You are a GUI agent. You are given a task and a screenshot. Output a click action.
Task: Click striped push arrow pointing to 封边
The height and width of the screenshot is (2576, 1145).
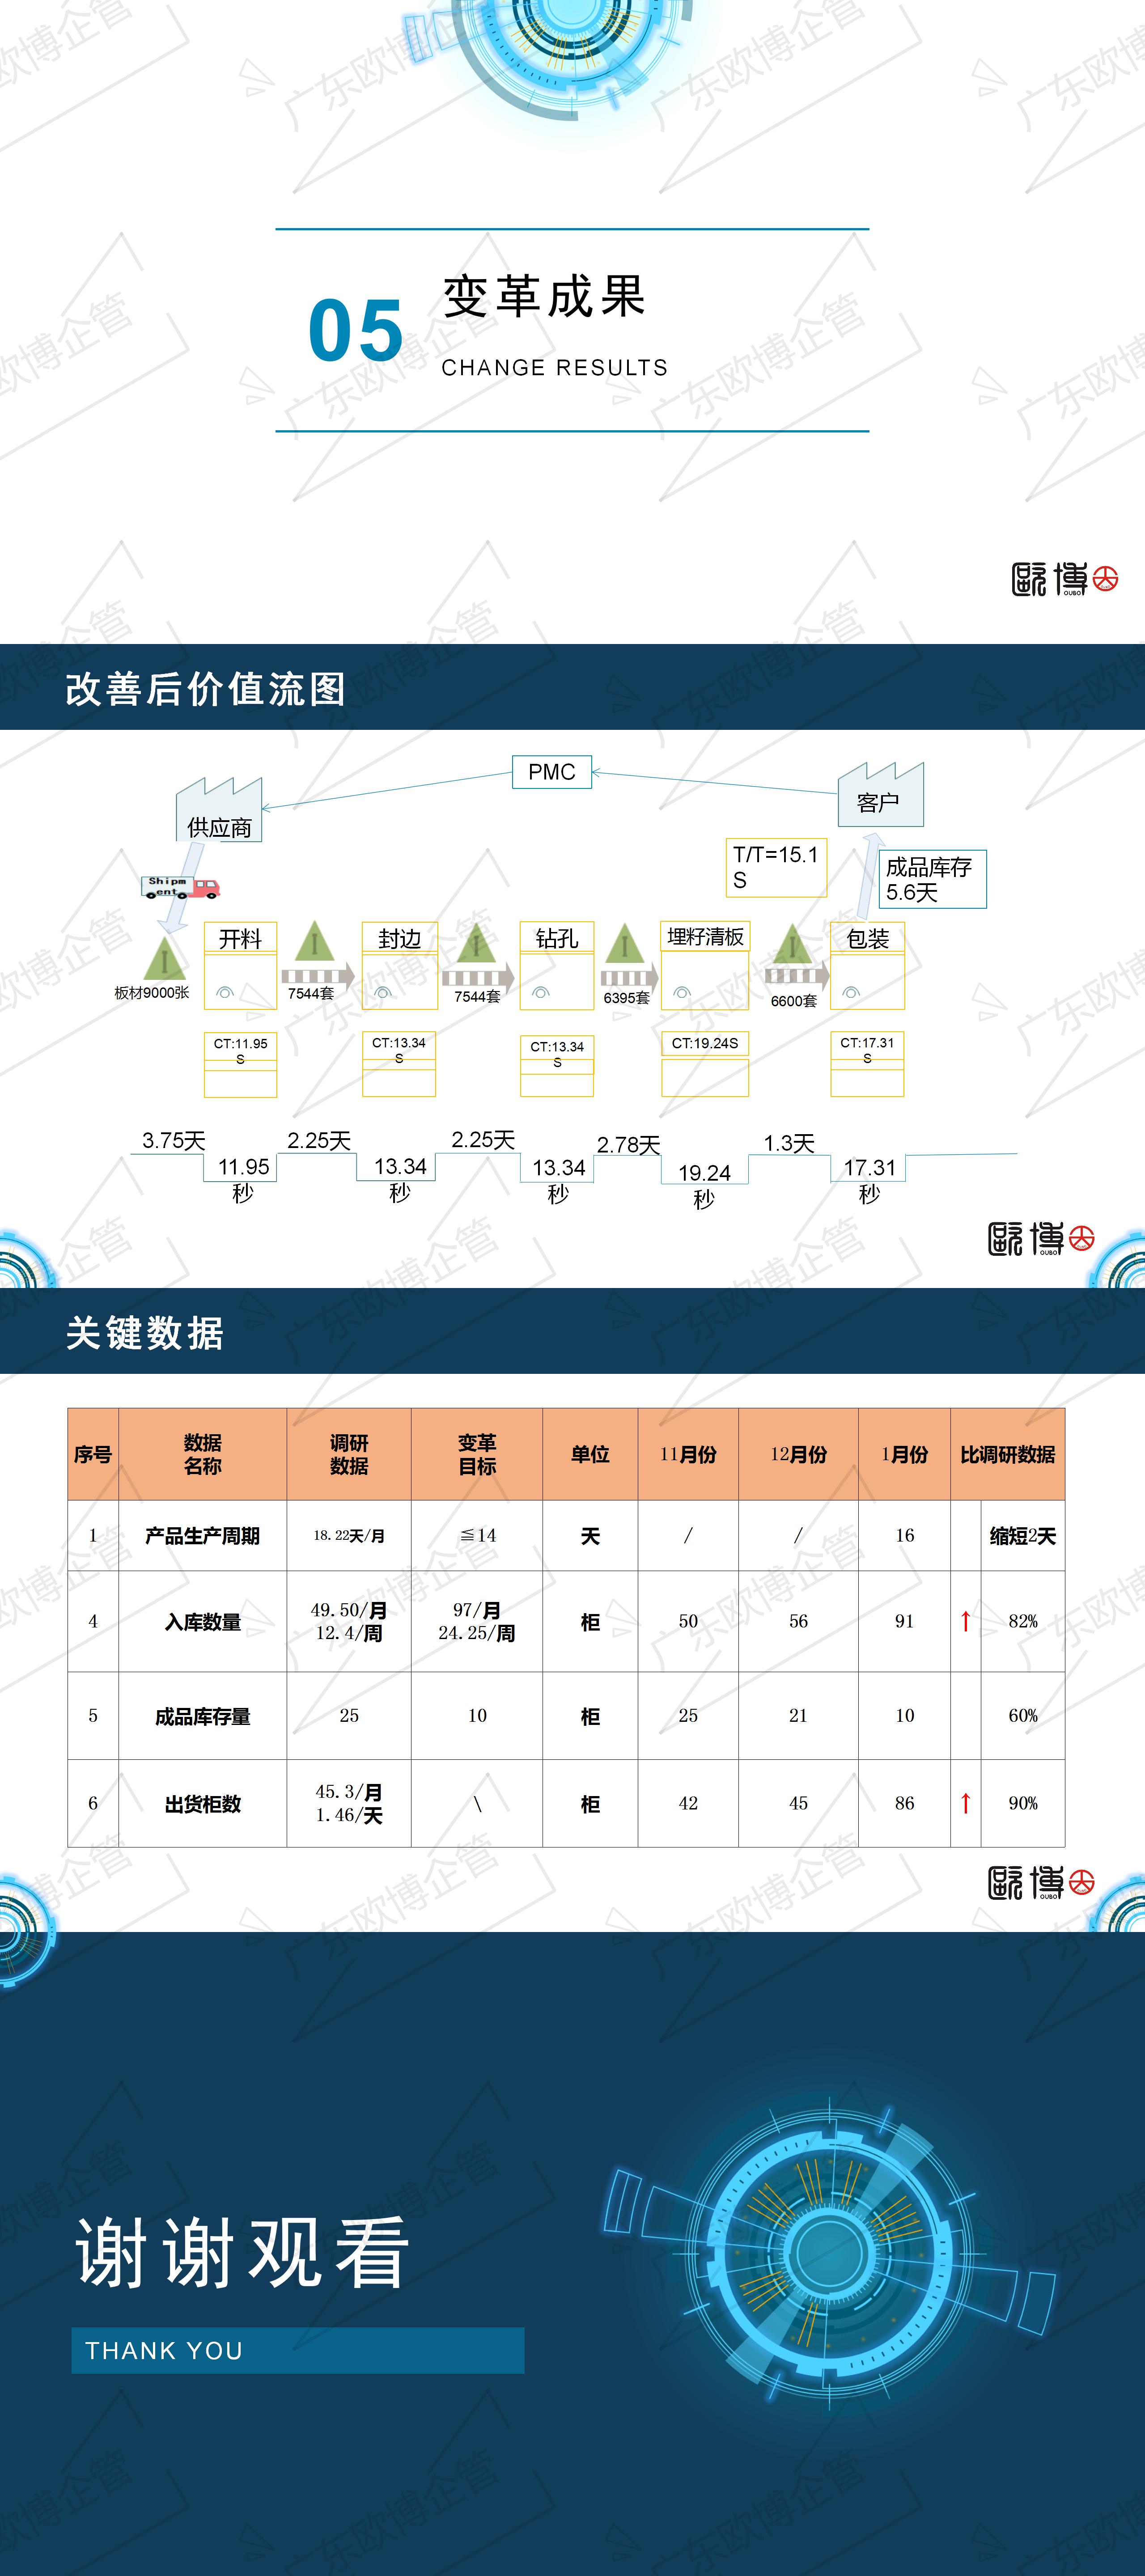[x=318, y=976]
